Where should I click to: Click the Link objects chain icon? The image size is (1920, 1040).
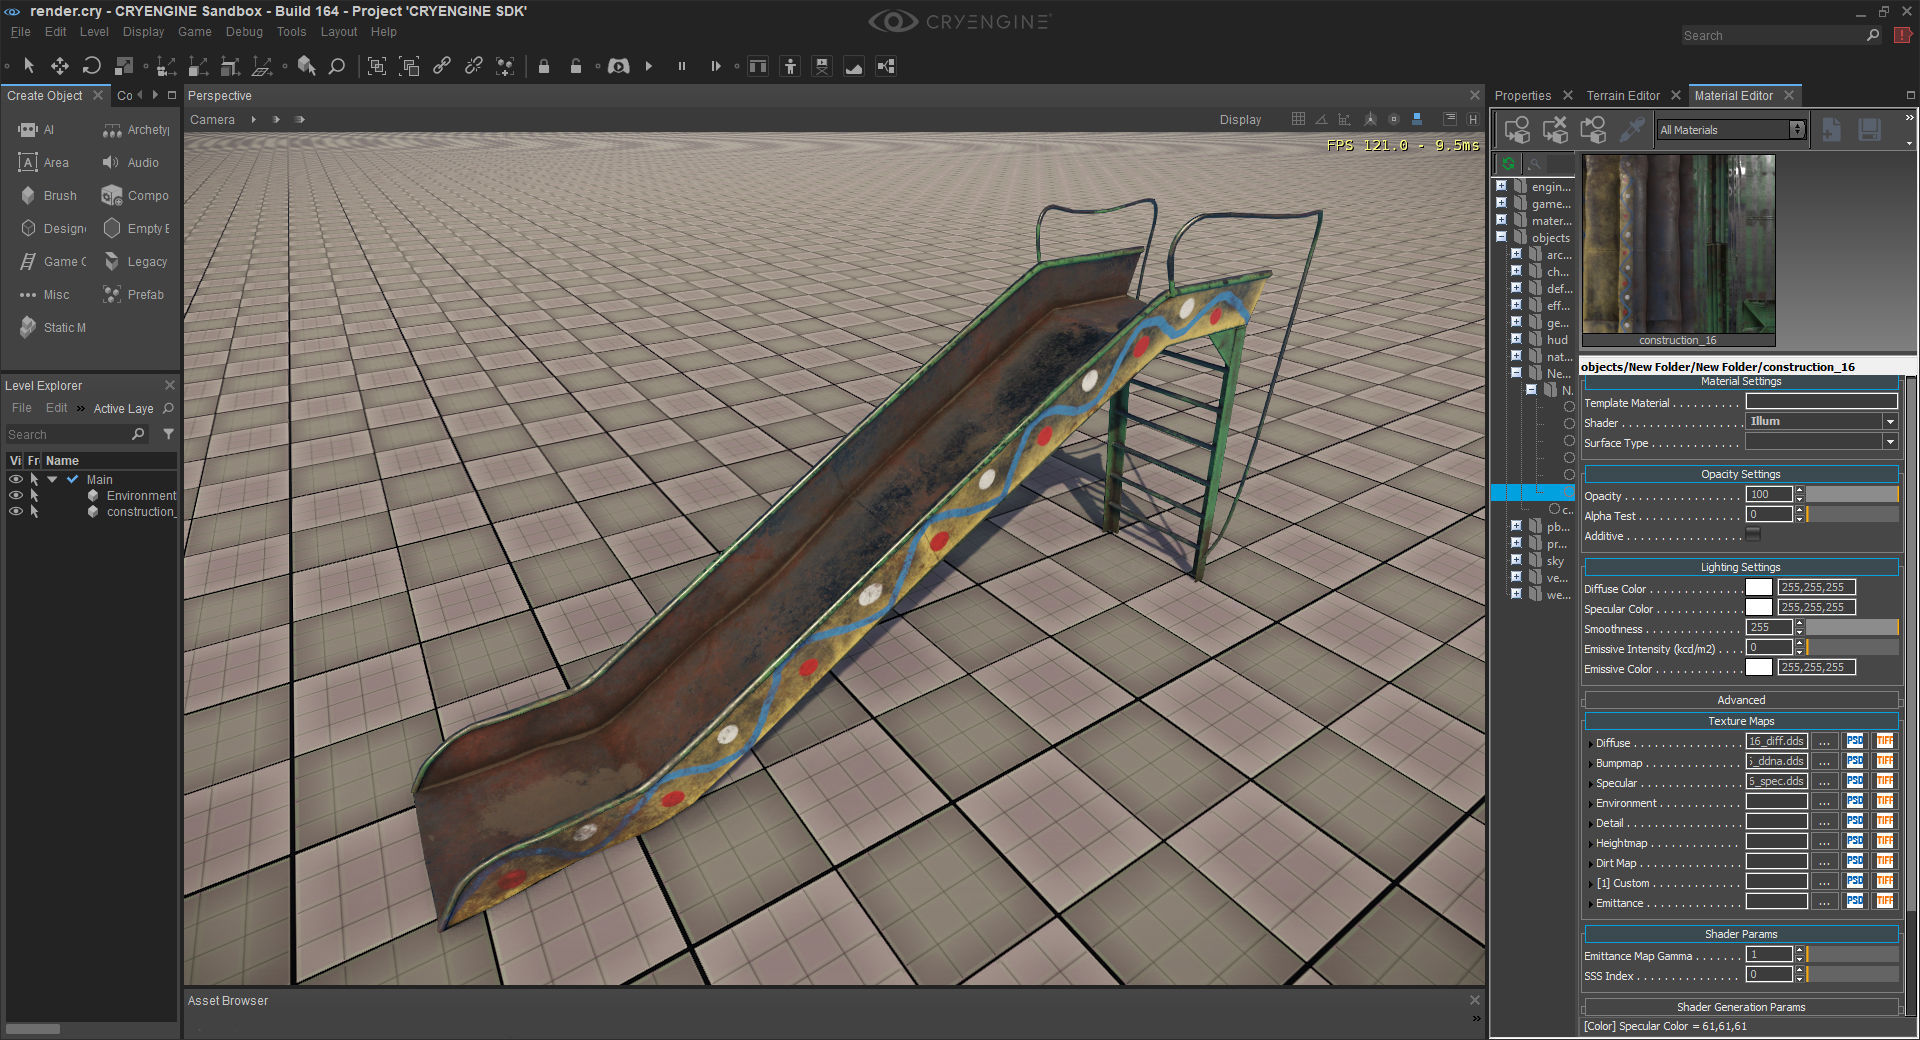click(x=442, y=66)
